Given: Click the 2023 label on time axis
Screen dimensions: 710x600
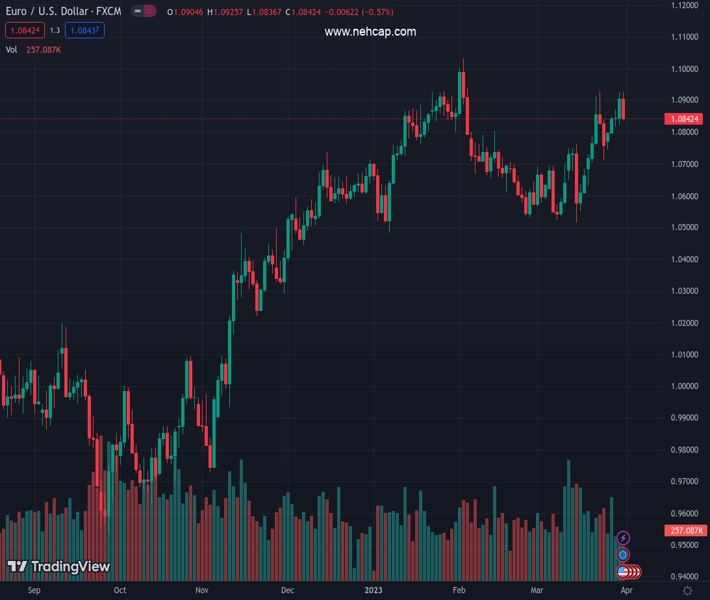Looking at the screenshot, I should (372, 591).
